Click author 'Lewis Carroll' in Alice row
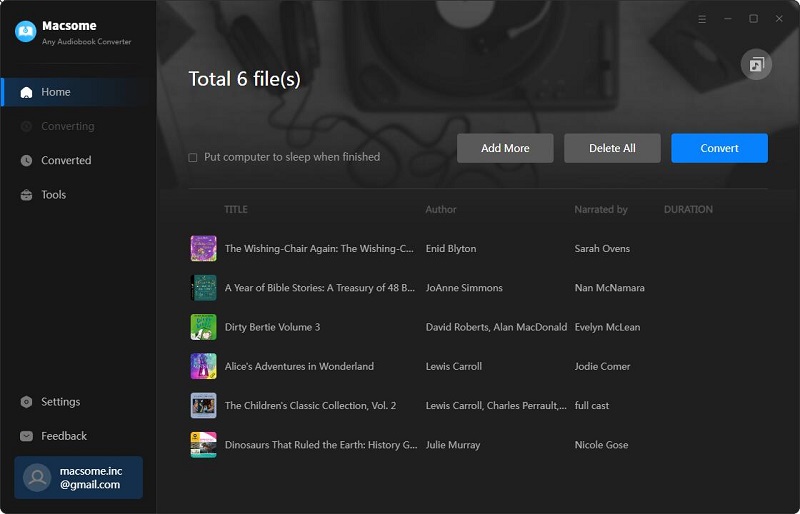 (x=454, y=366)
